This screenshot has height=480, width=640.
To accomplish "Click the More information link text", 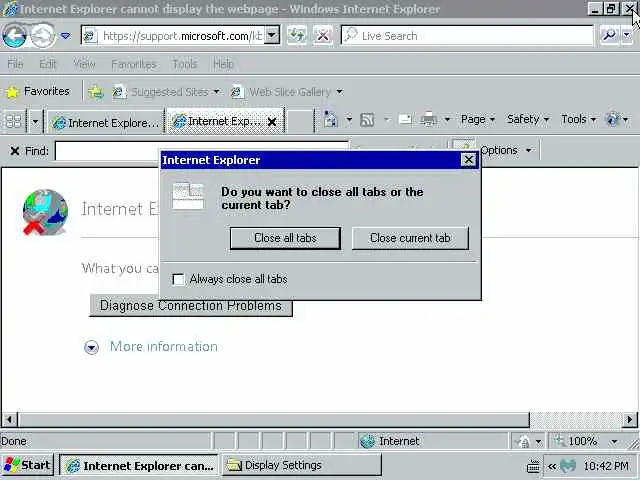I will [164, 347].
